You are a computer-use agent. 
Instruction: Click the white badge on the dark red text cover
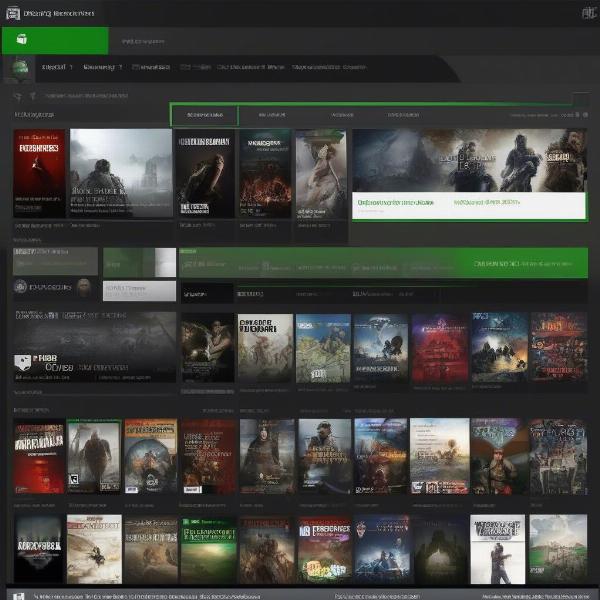[x=192, y=489]
